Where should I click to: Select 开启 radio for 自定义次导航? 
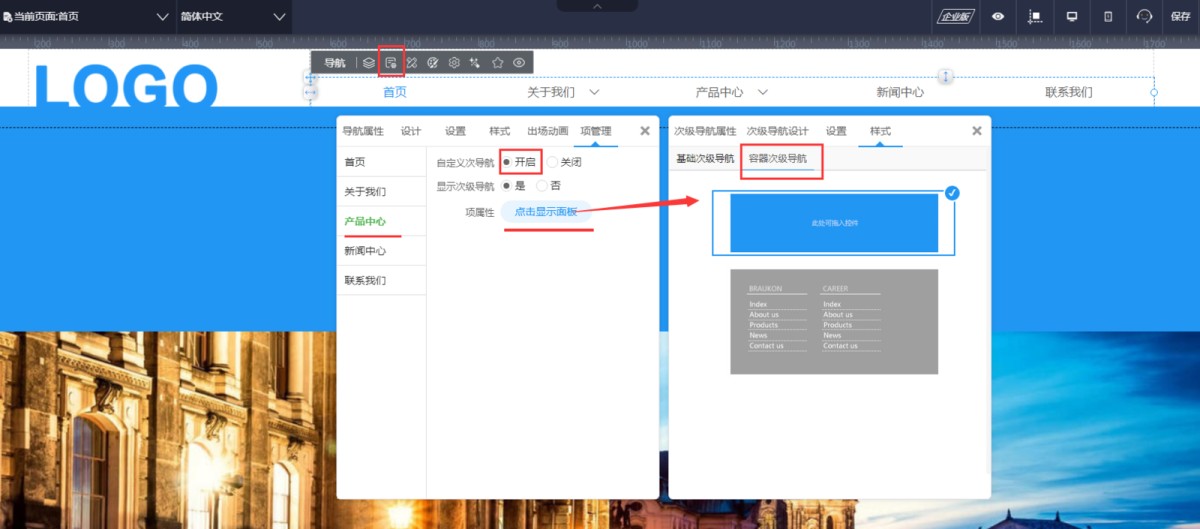pyautogui.click(x=507, y=162)
